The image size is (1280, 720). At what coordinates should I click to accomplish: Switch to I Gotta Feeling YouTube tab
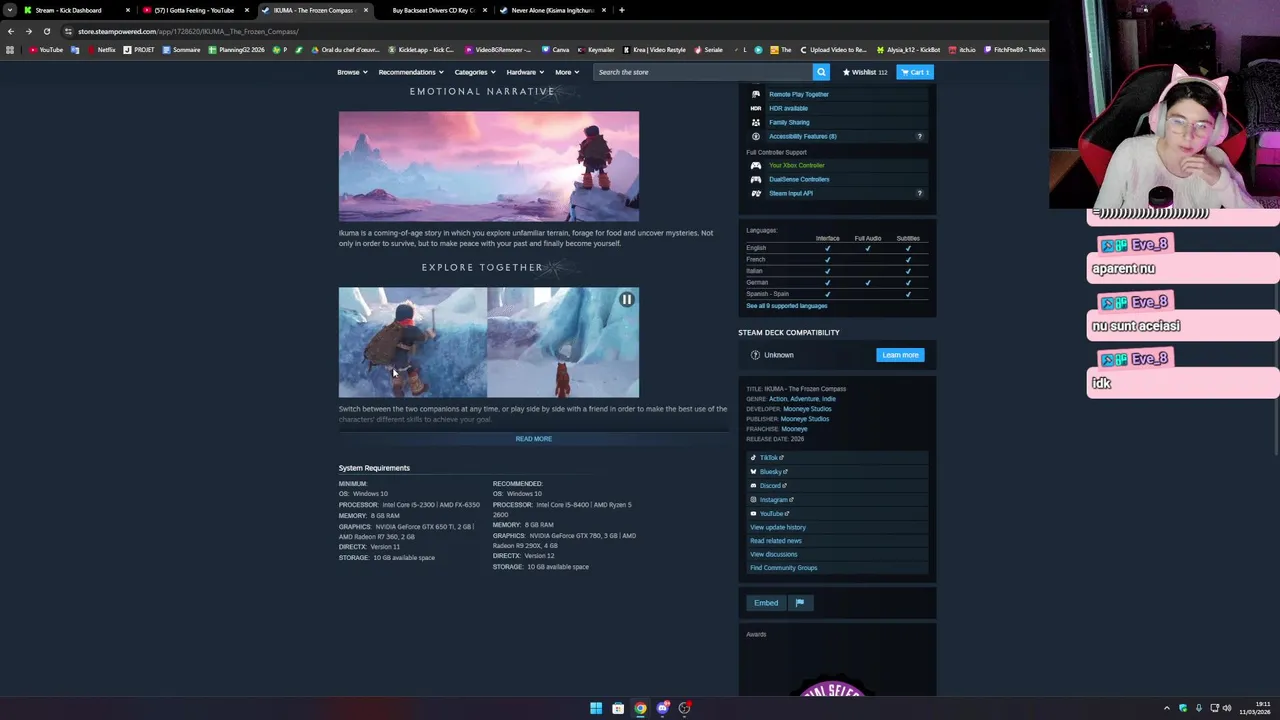194,10
